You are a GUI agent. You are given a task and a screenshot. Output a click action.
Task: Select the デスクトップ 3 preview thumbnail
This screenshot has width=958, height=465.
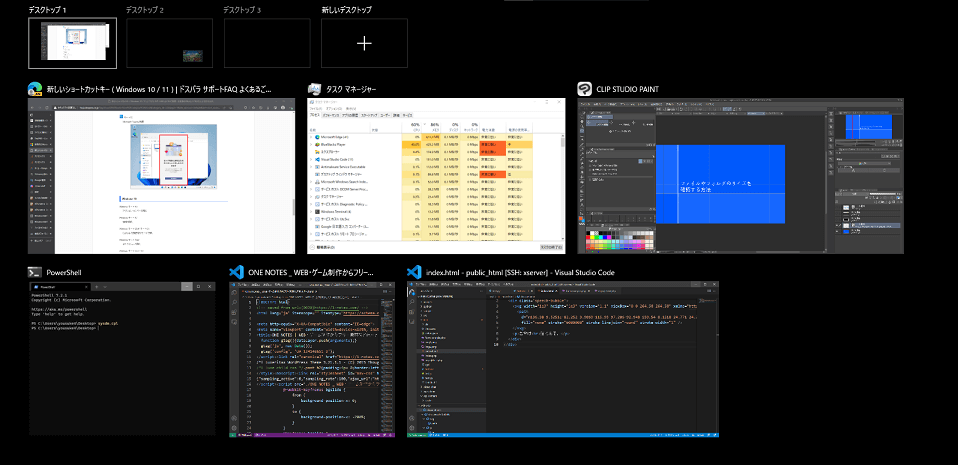coord(267,43)
